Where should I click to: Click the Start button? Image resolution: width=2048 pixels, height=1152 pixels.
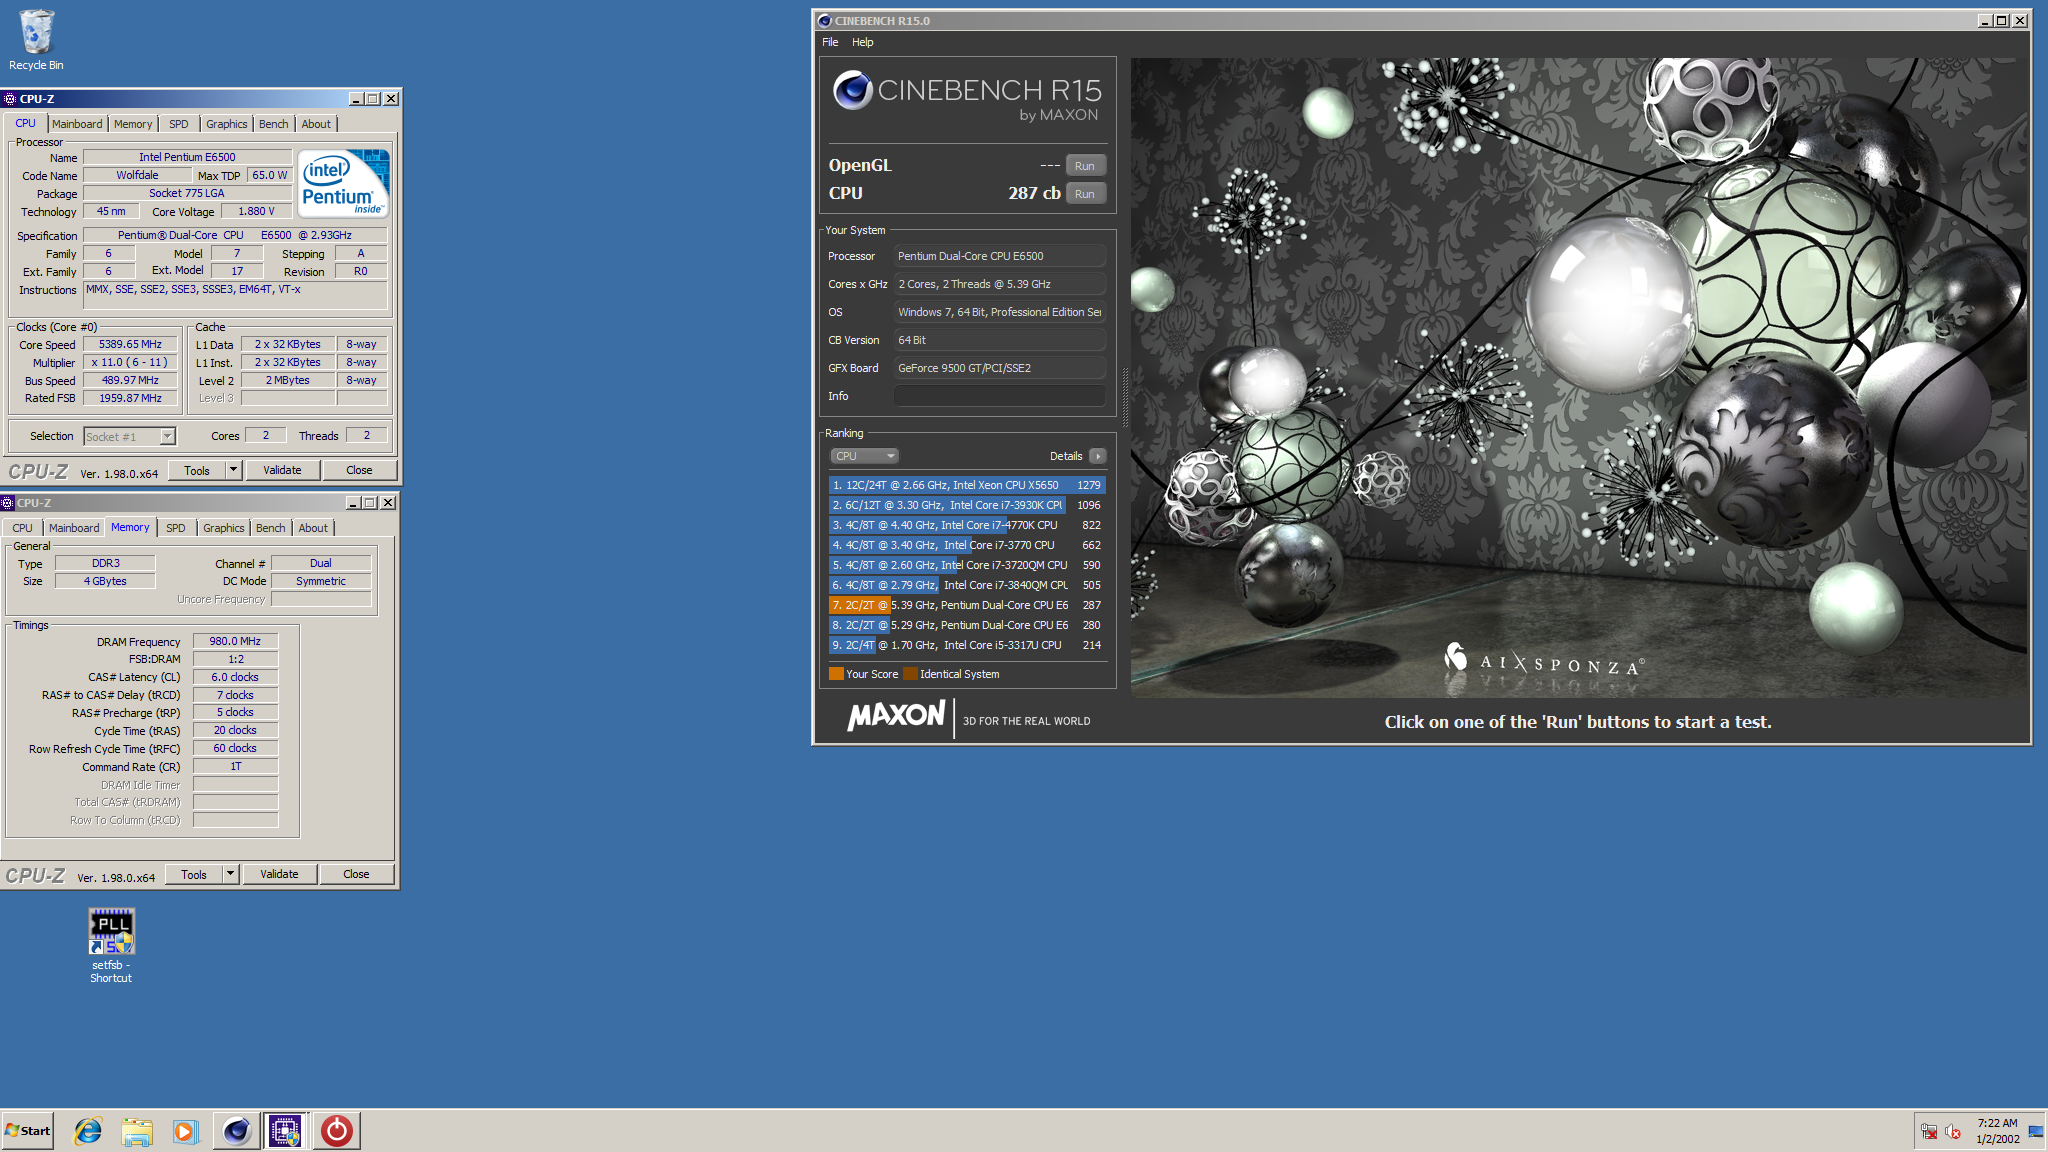[x=28, y=1131]
